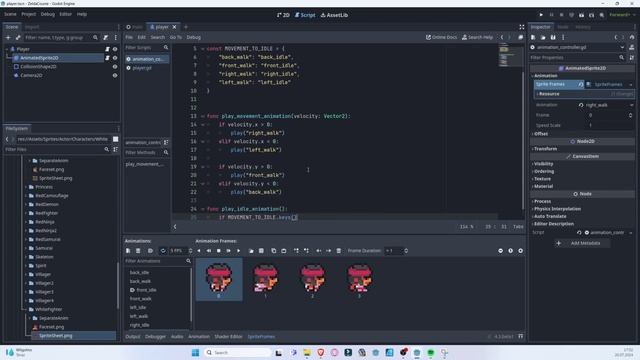This screenshot has height=360, width=640.
Task: Move selected frame right arrow icon
Action: click(x=329, y=251)
